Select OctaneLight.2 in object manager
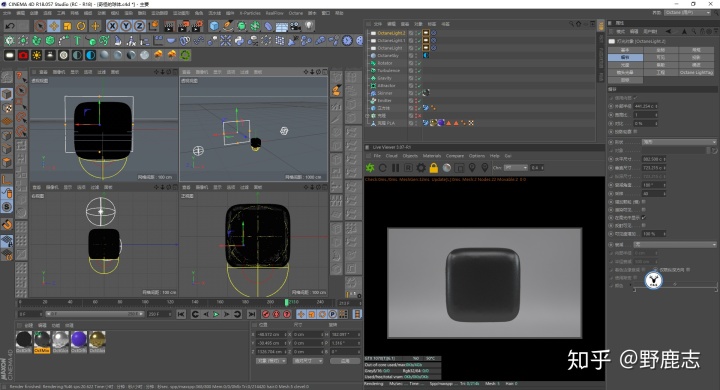Screen dimensions: 720x390 [x=391, y=33]
